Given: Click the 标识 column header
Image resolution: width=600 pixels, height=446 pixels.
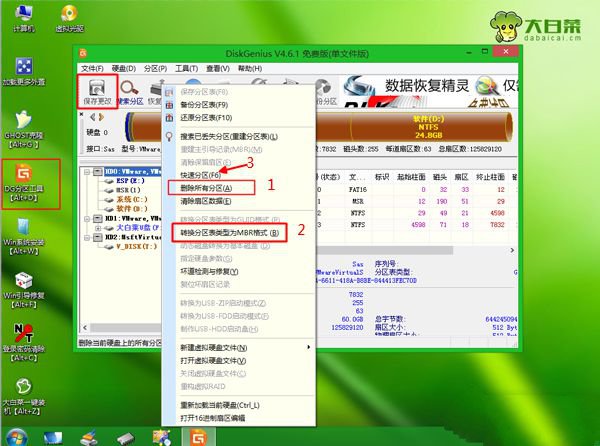Looking at the screenshot, I should pos(382,177).
